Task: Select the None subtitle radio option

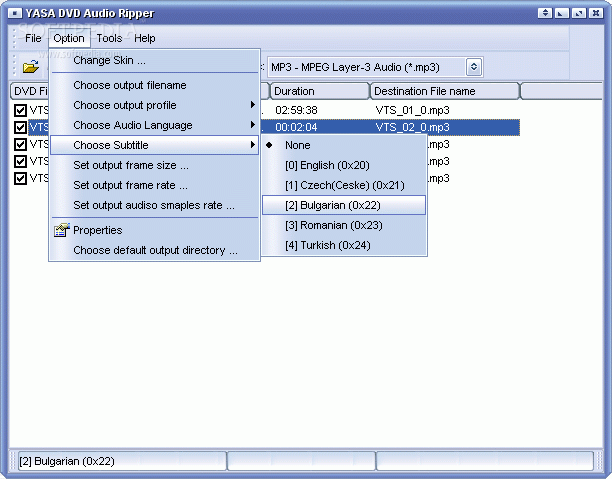Action: pyautogui.click(x=344, y=145)
